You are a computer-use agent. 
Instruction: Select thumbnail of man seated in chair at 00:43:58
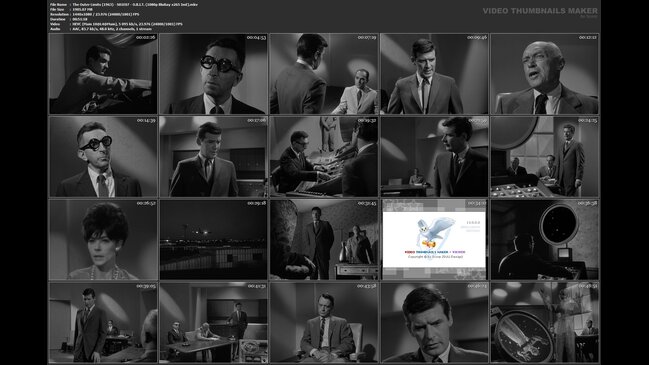tap(324, 322)
